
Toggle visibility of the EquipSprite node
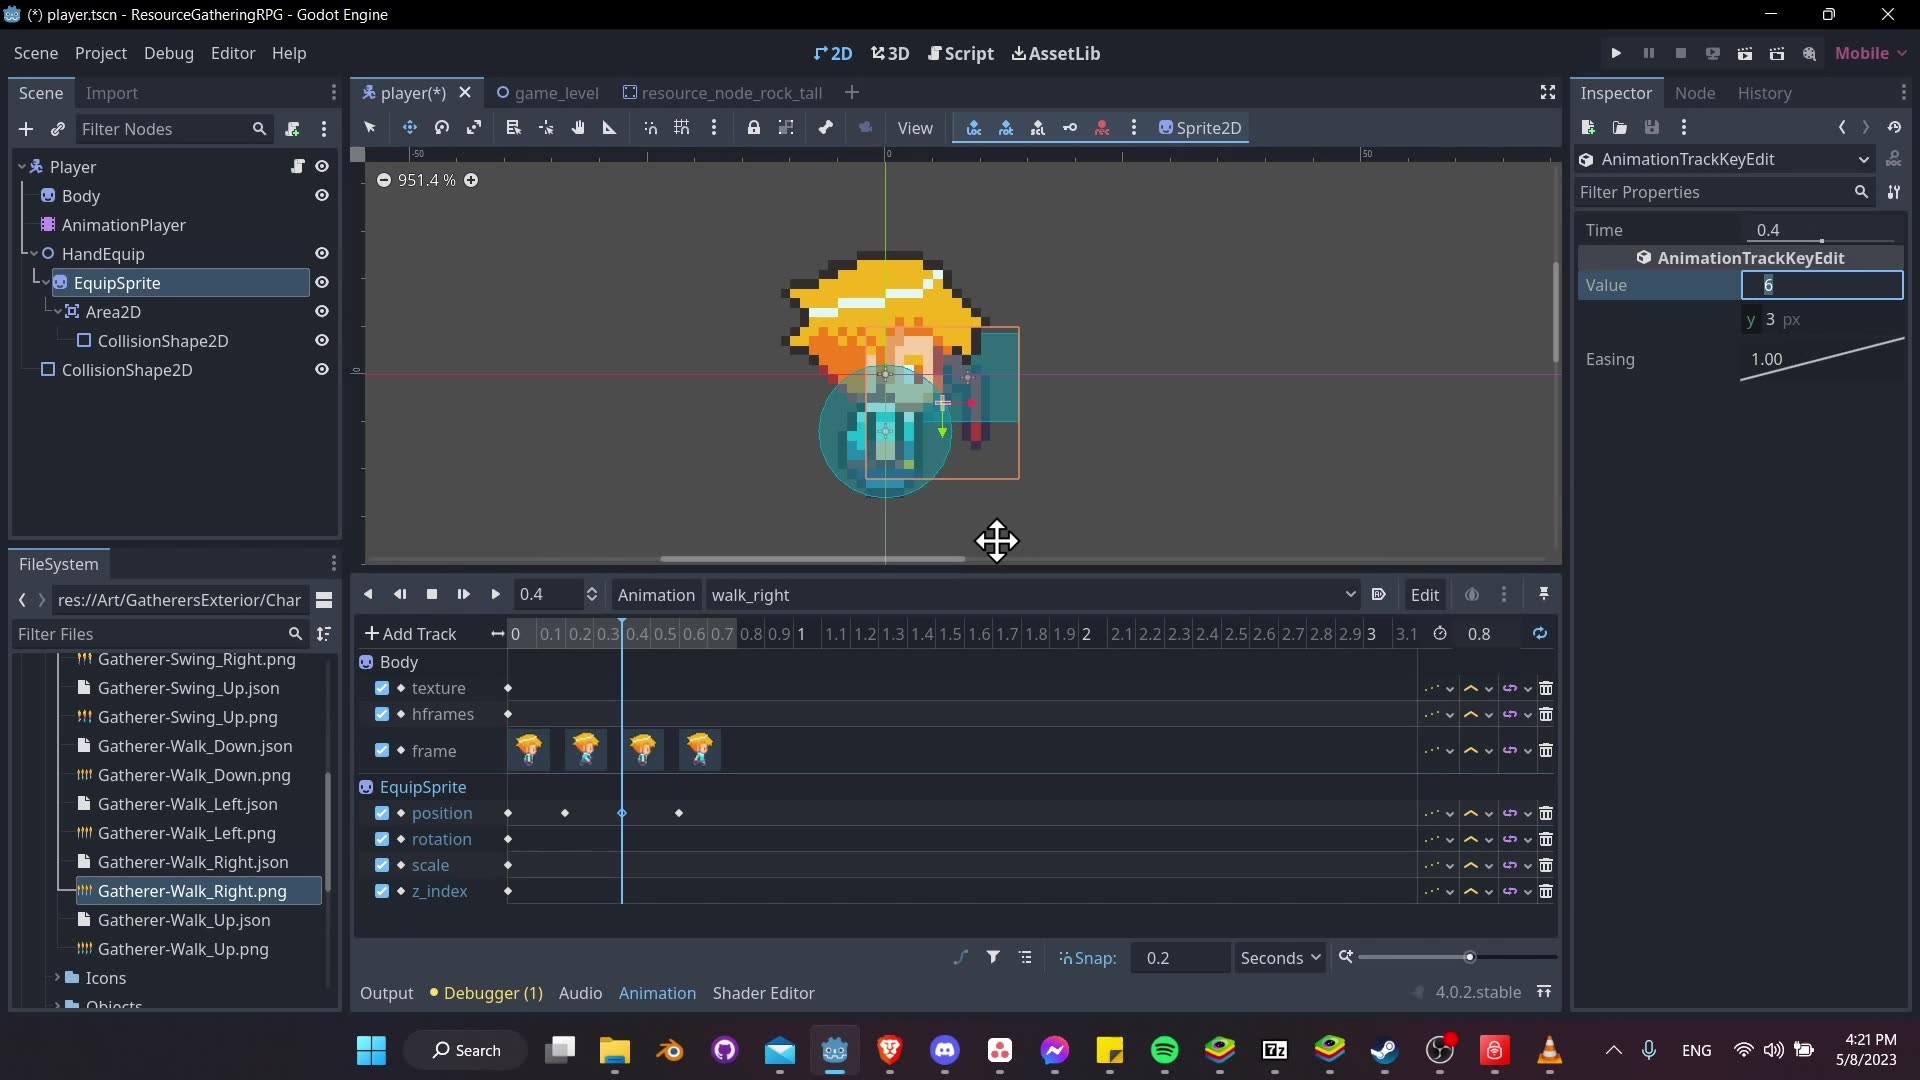coord(322,283)
